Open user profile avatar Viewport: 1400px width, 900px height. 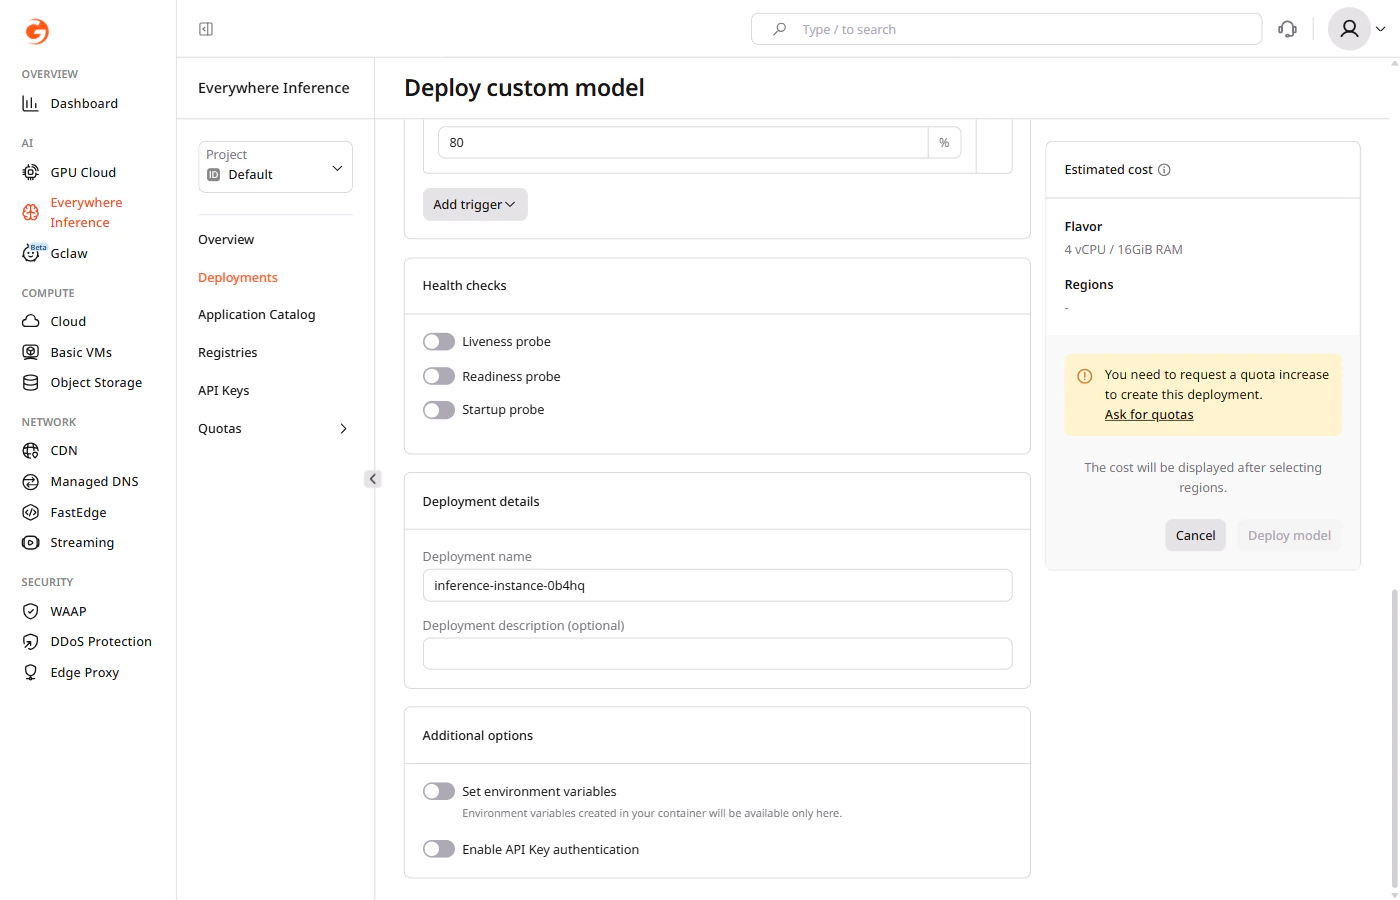[1349, 29]
